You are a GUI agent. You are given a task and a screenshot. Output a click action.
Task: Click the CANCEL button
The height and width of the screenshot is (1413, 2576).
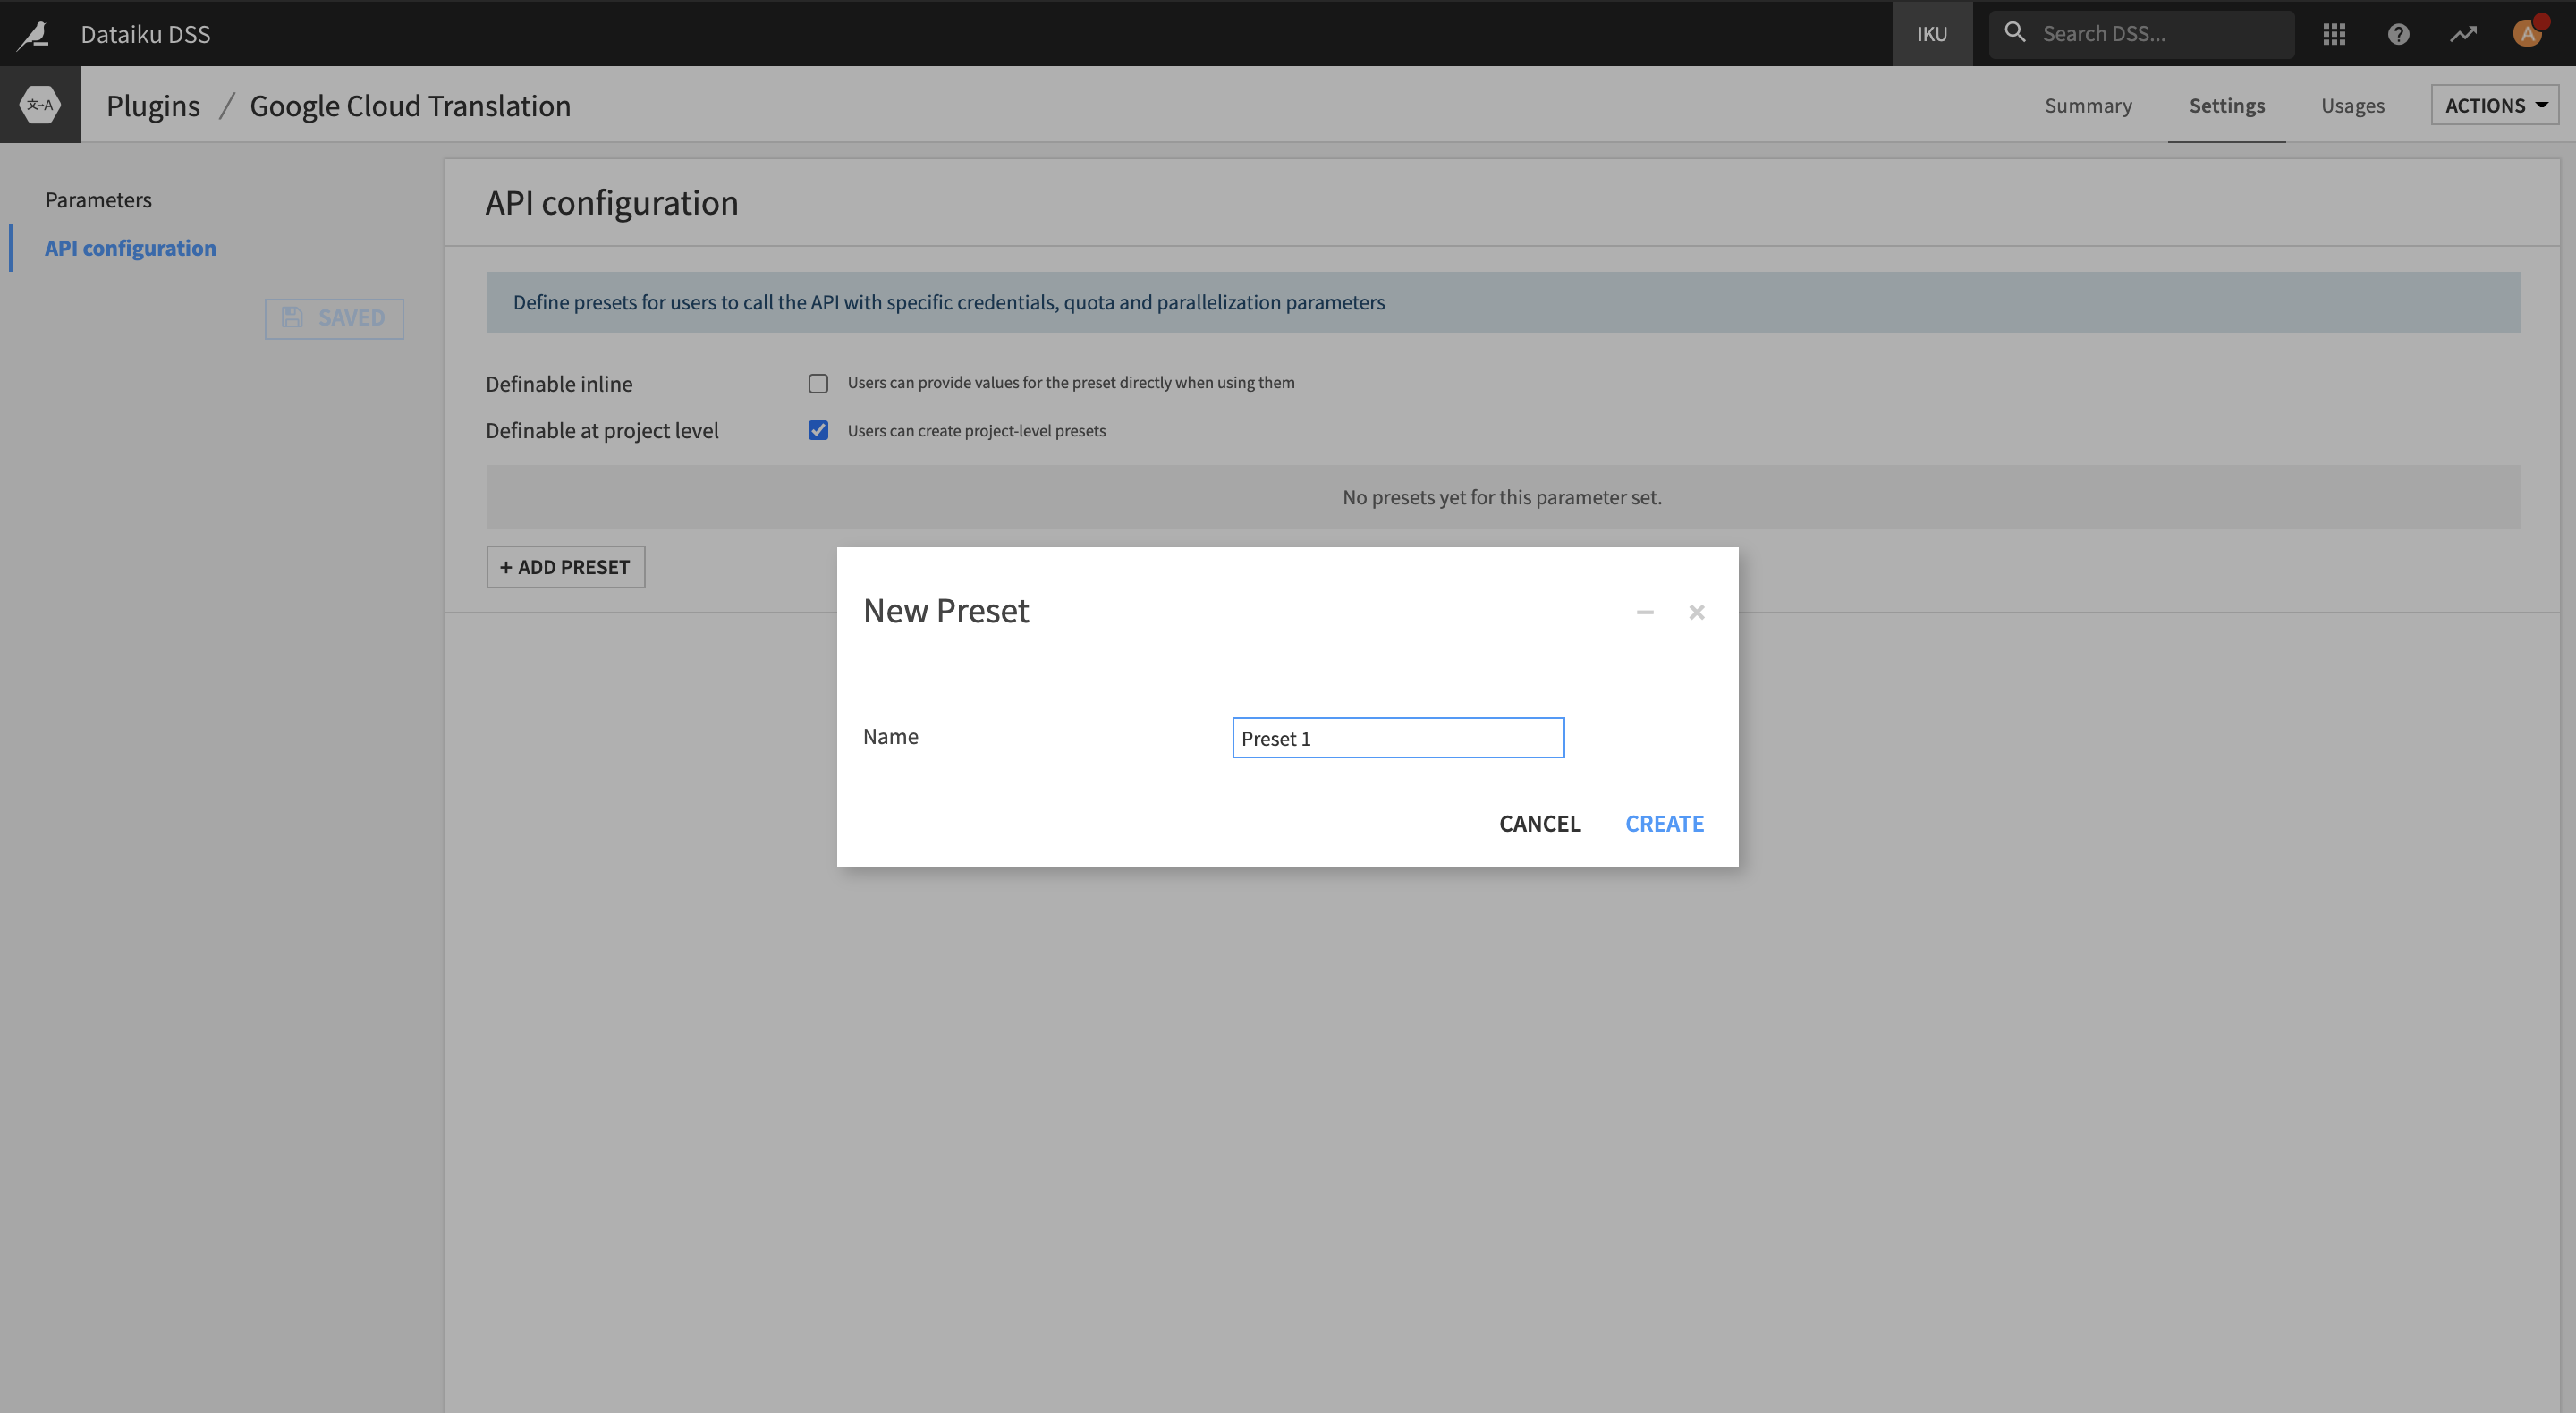pyautogui.click(x=1540, y=823)
